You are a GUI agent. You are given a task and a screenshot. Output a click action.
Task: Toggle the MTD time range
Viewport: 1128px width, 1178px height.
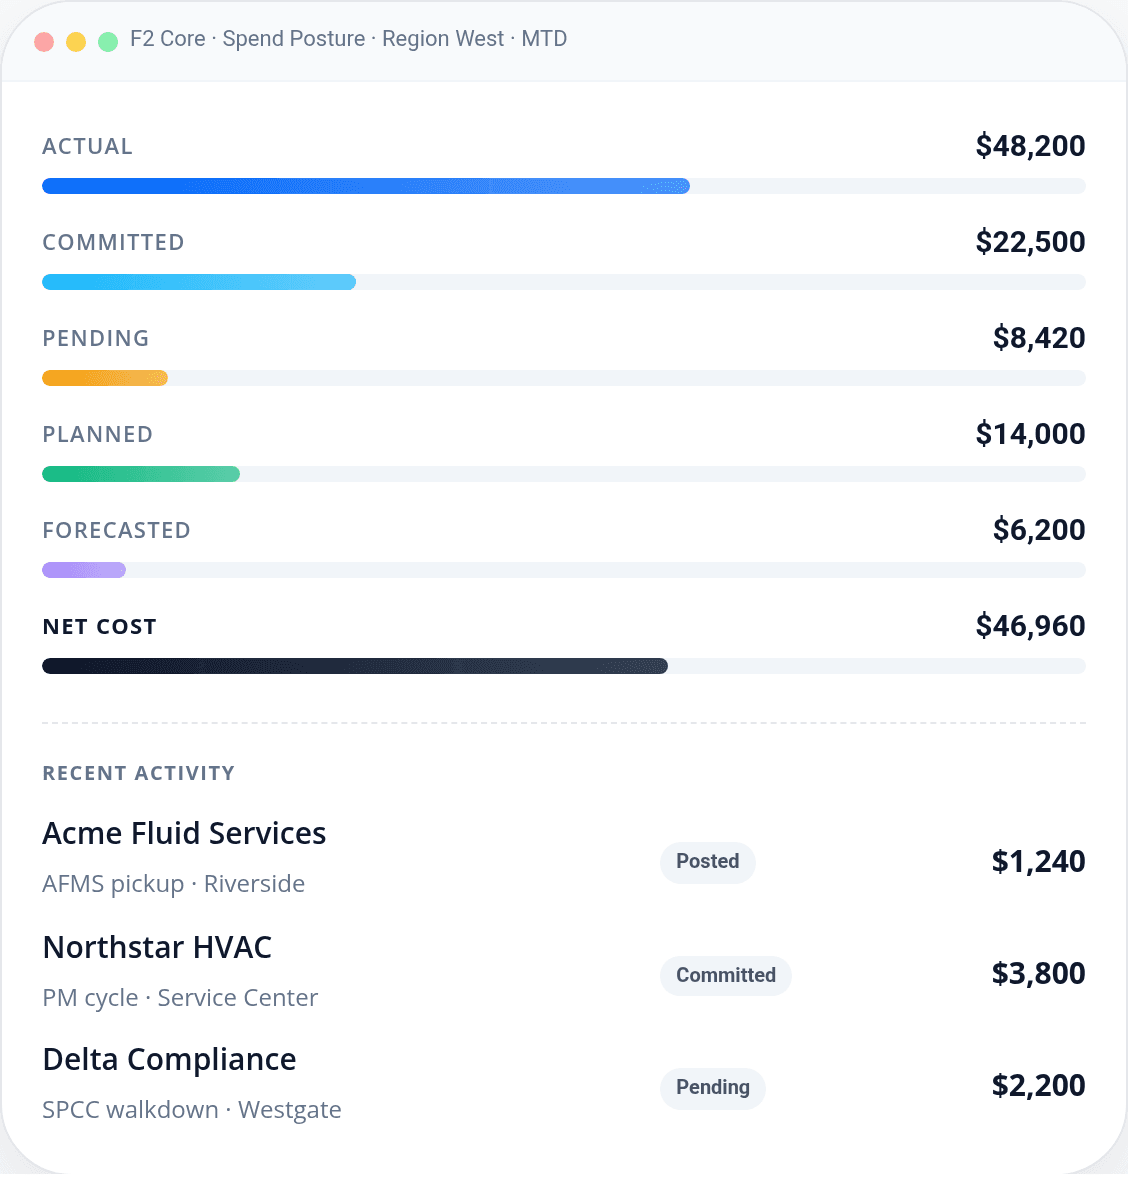545,38
